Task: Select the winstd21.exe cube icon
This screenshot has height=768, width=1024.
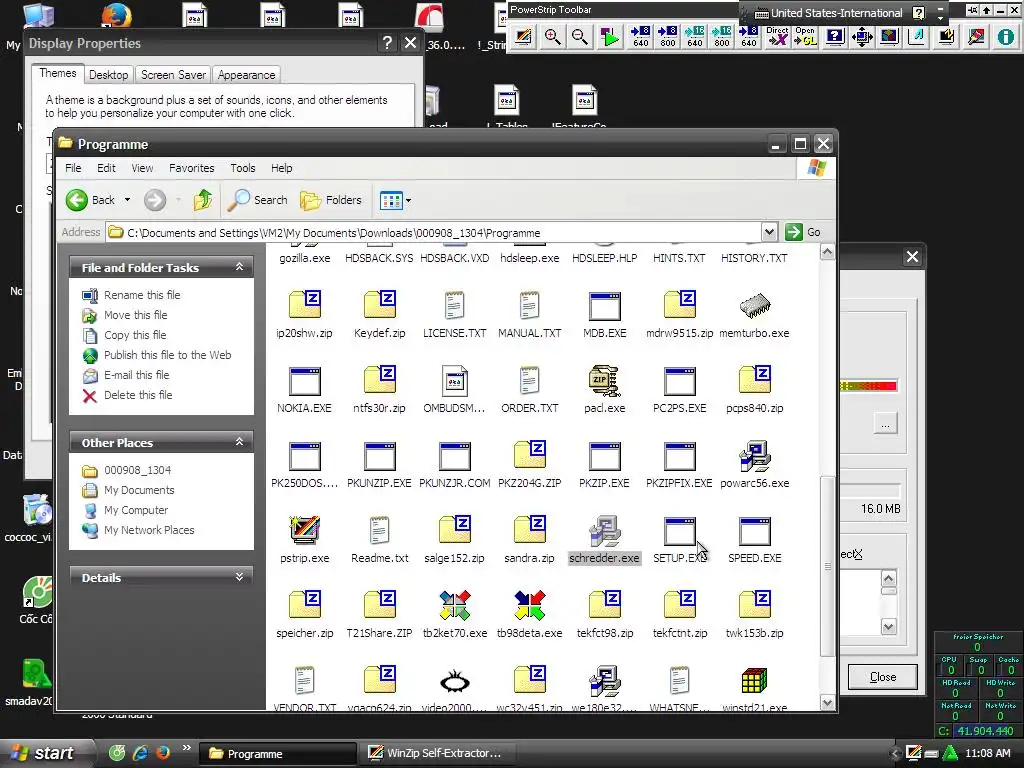Action: coord(754,681)
